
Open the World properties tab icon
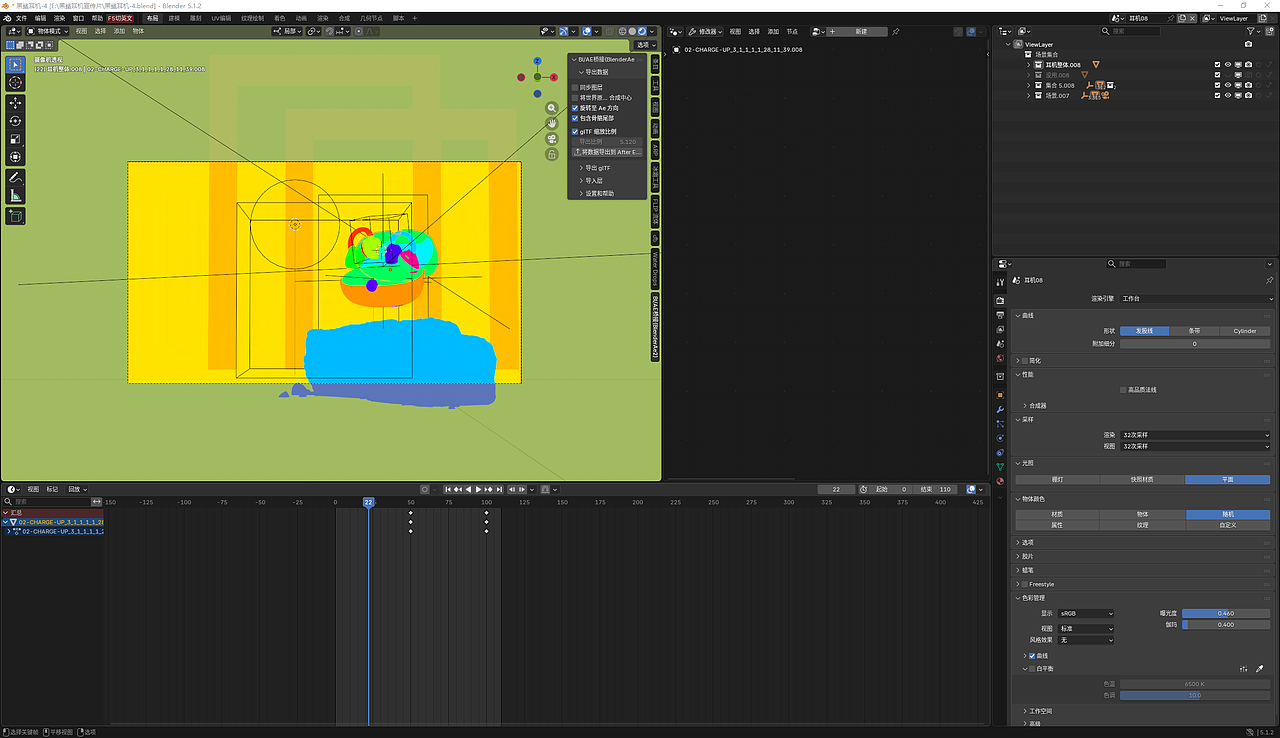click(1000, 358)
